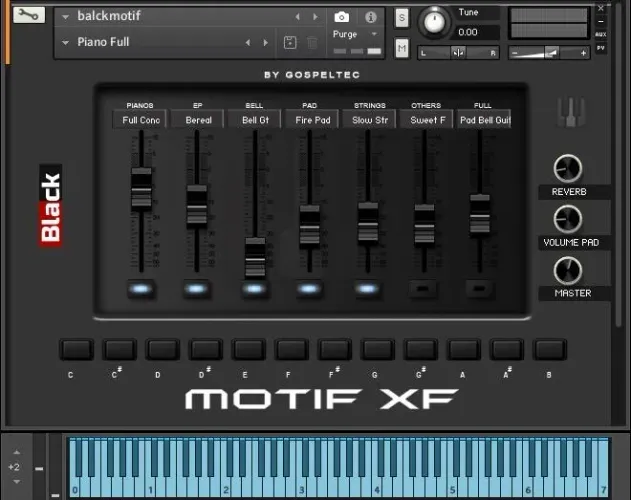This screenshot has width=631, height=500.
Task: Click the OTHERS volume fader handle
Action: coord(425,225)
